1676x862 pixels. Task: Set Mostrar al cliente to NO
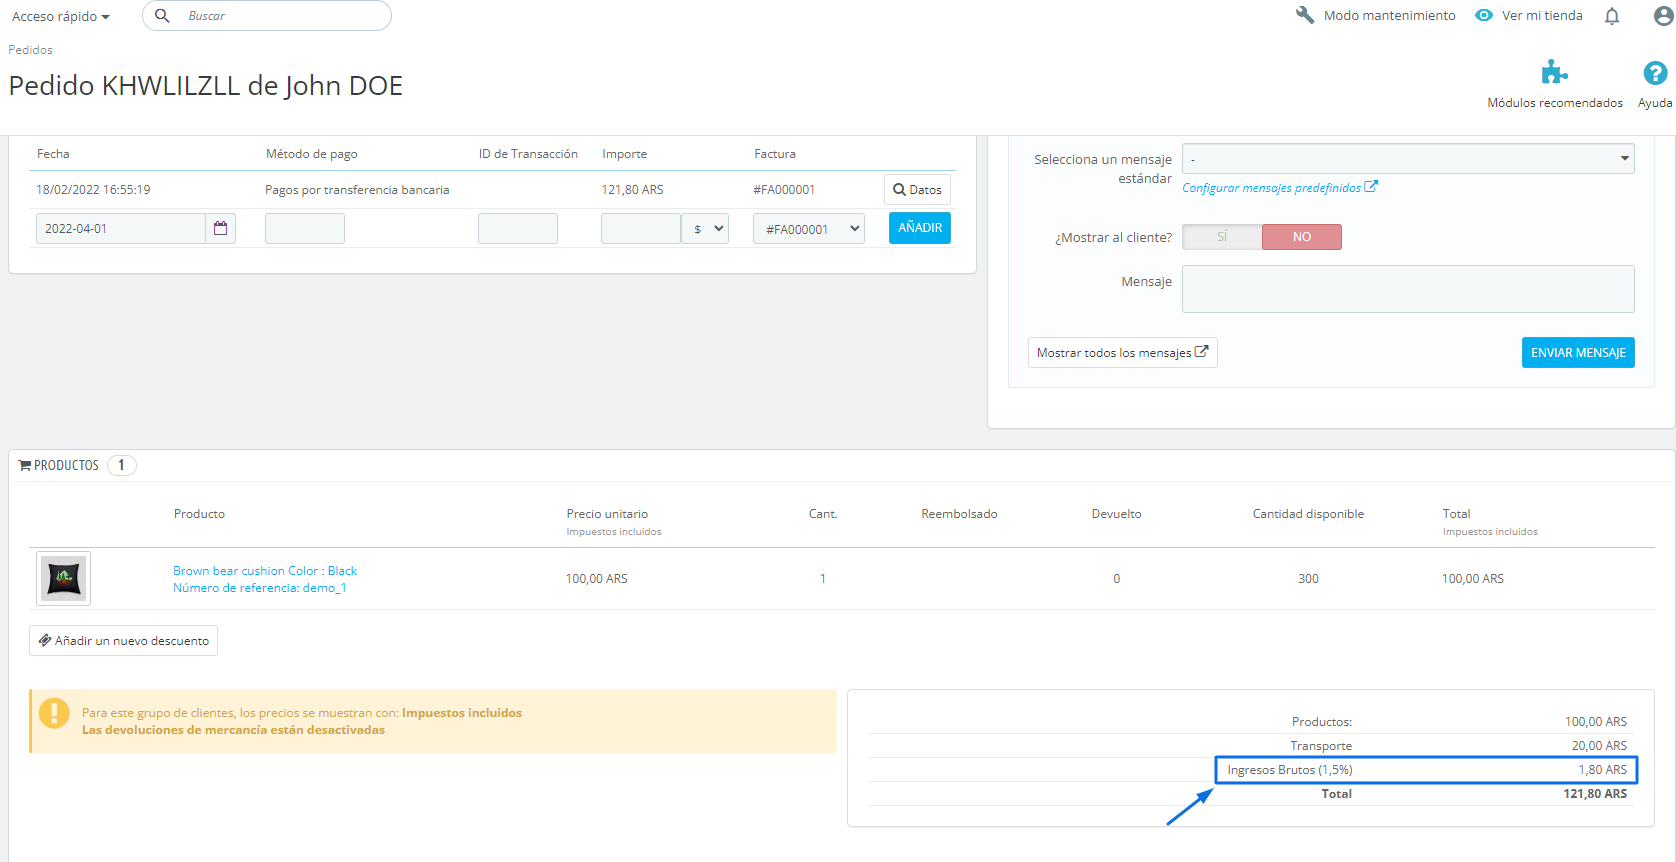pyautogui.click(x=1302, y=237)
